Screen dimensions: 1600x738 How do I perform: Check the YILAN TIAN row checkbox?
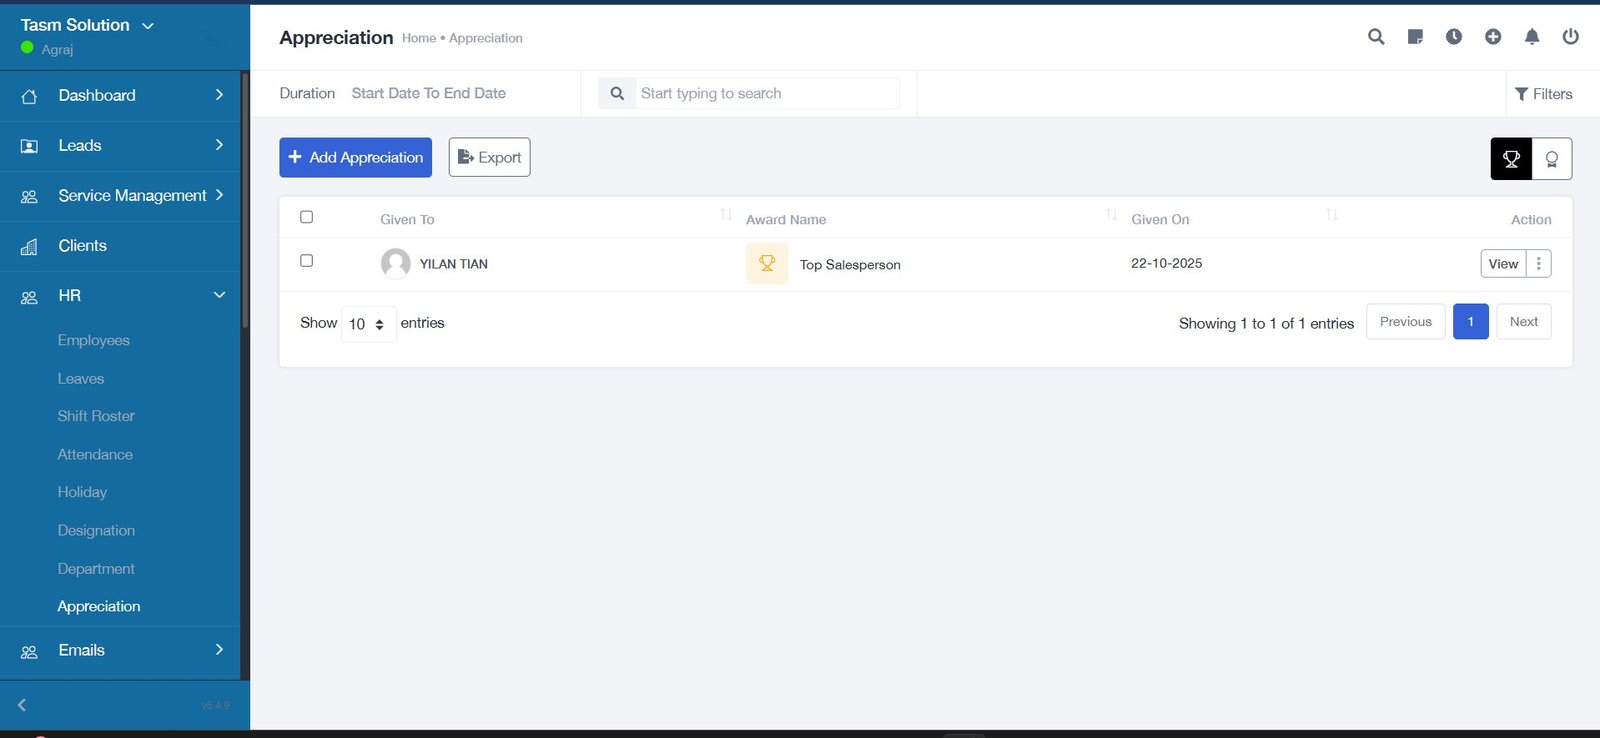tap(307, 261)
